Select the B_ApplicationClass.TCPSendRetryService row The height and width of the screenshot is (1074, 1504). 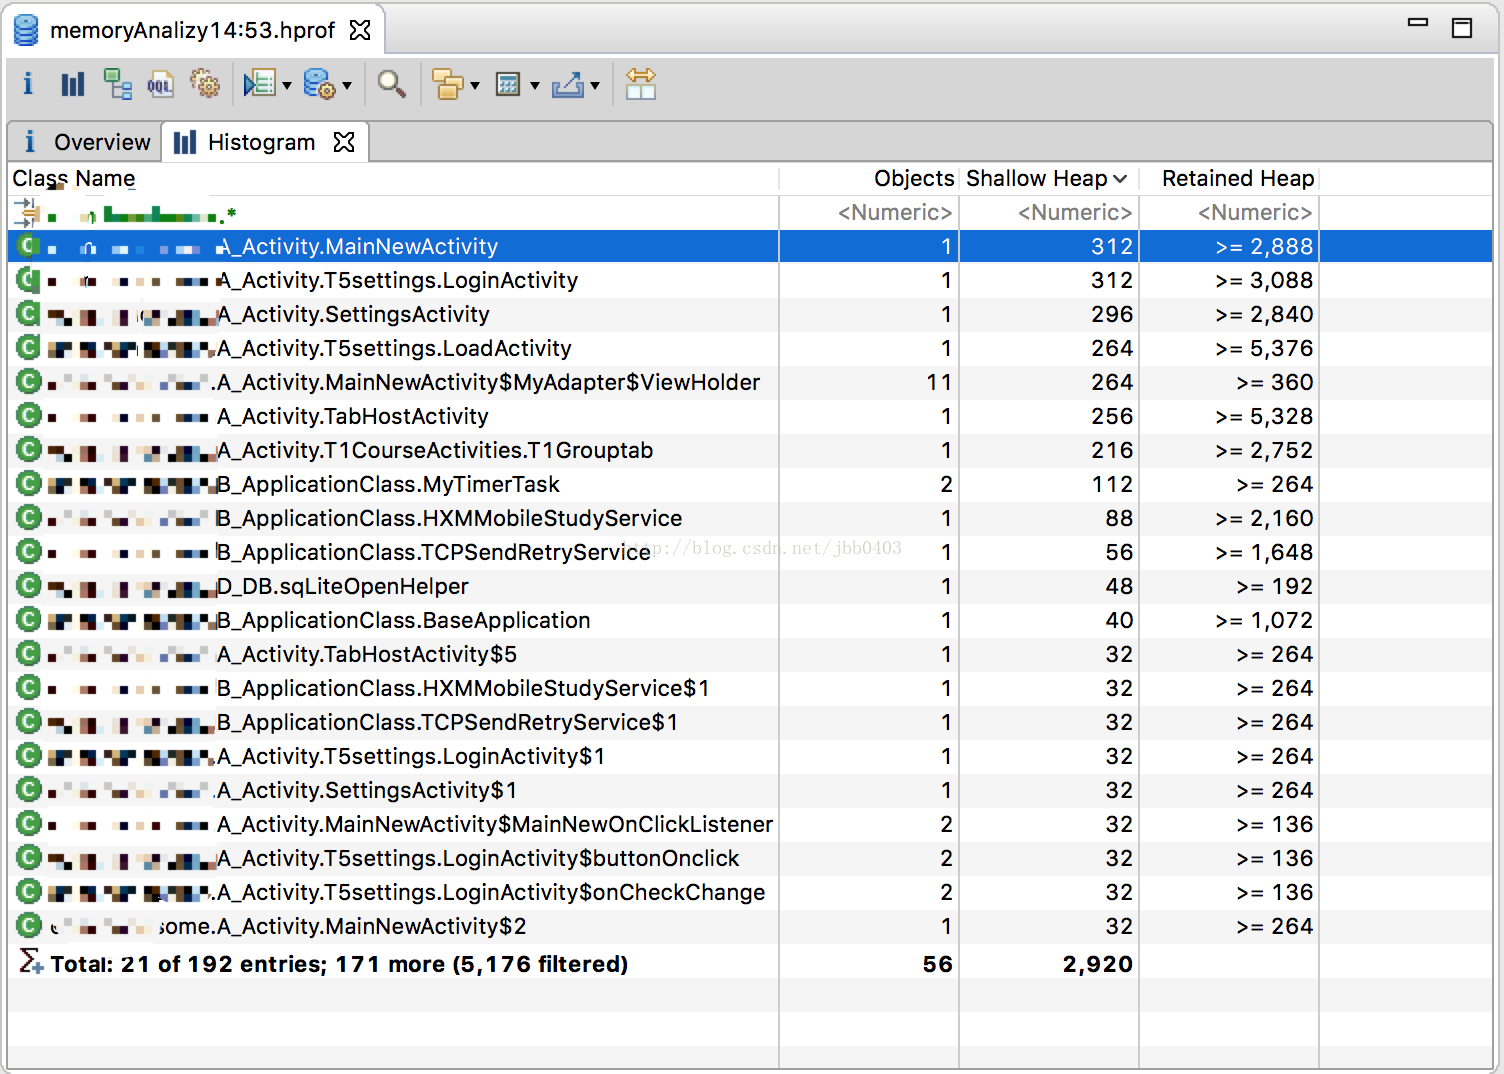(x=750, y=553)
